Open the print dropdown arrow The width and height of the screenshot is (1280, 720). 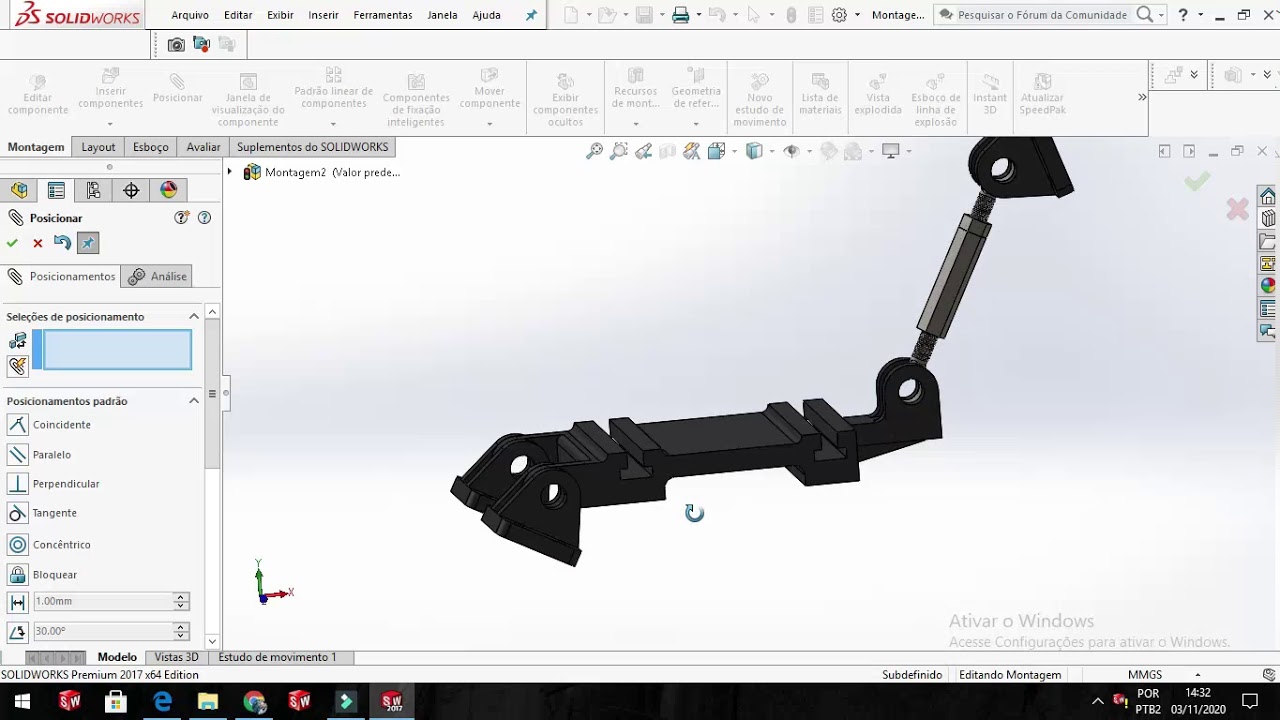tap(699, 15)
